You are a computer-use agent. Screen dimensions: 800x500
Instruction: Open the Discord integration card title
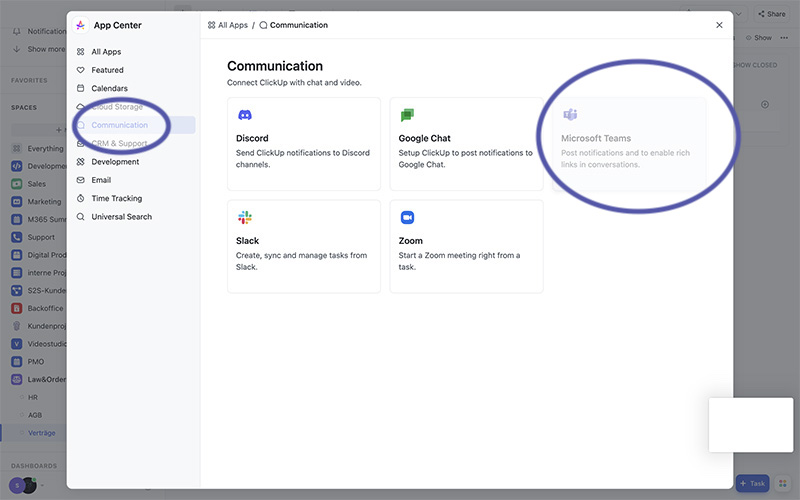tap(252, 138)
